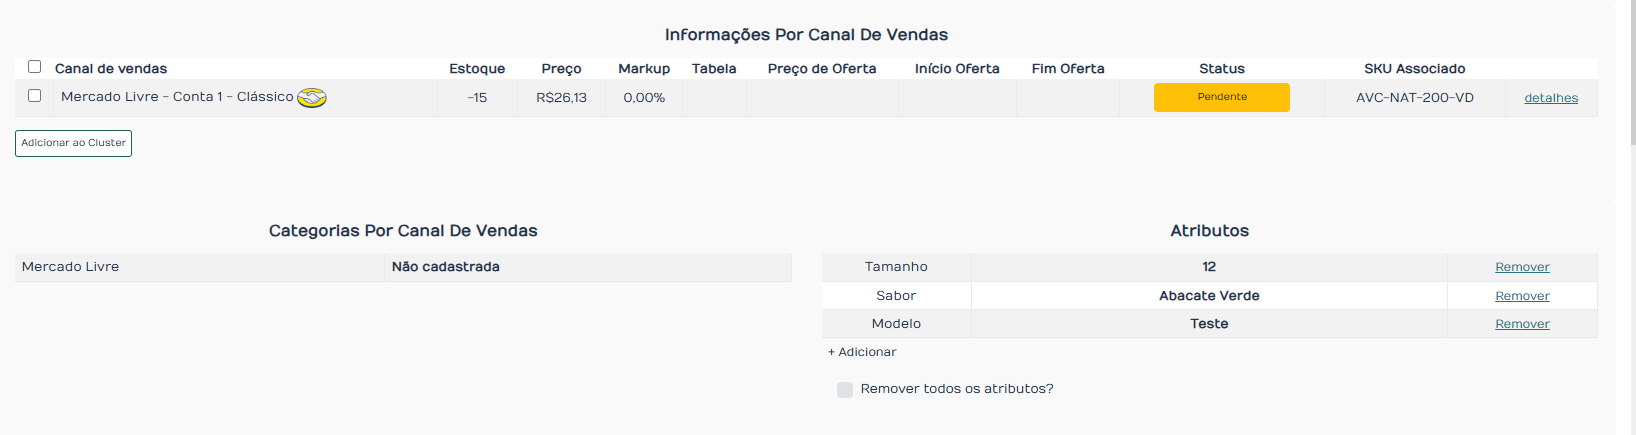The height and width of the screenshot is (435, 1636).
Task: Open the detalhes link
Action: pyautogui.click(x=1550, y=98)
